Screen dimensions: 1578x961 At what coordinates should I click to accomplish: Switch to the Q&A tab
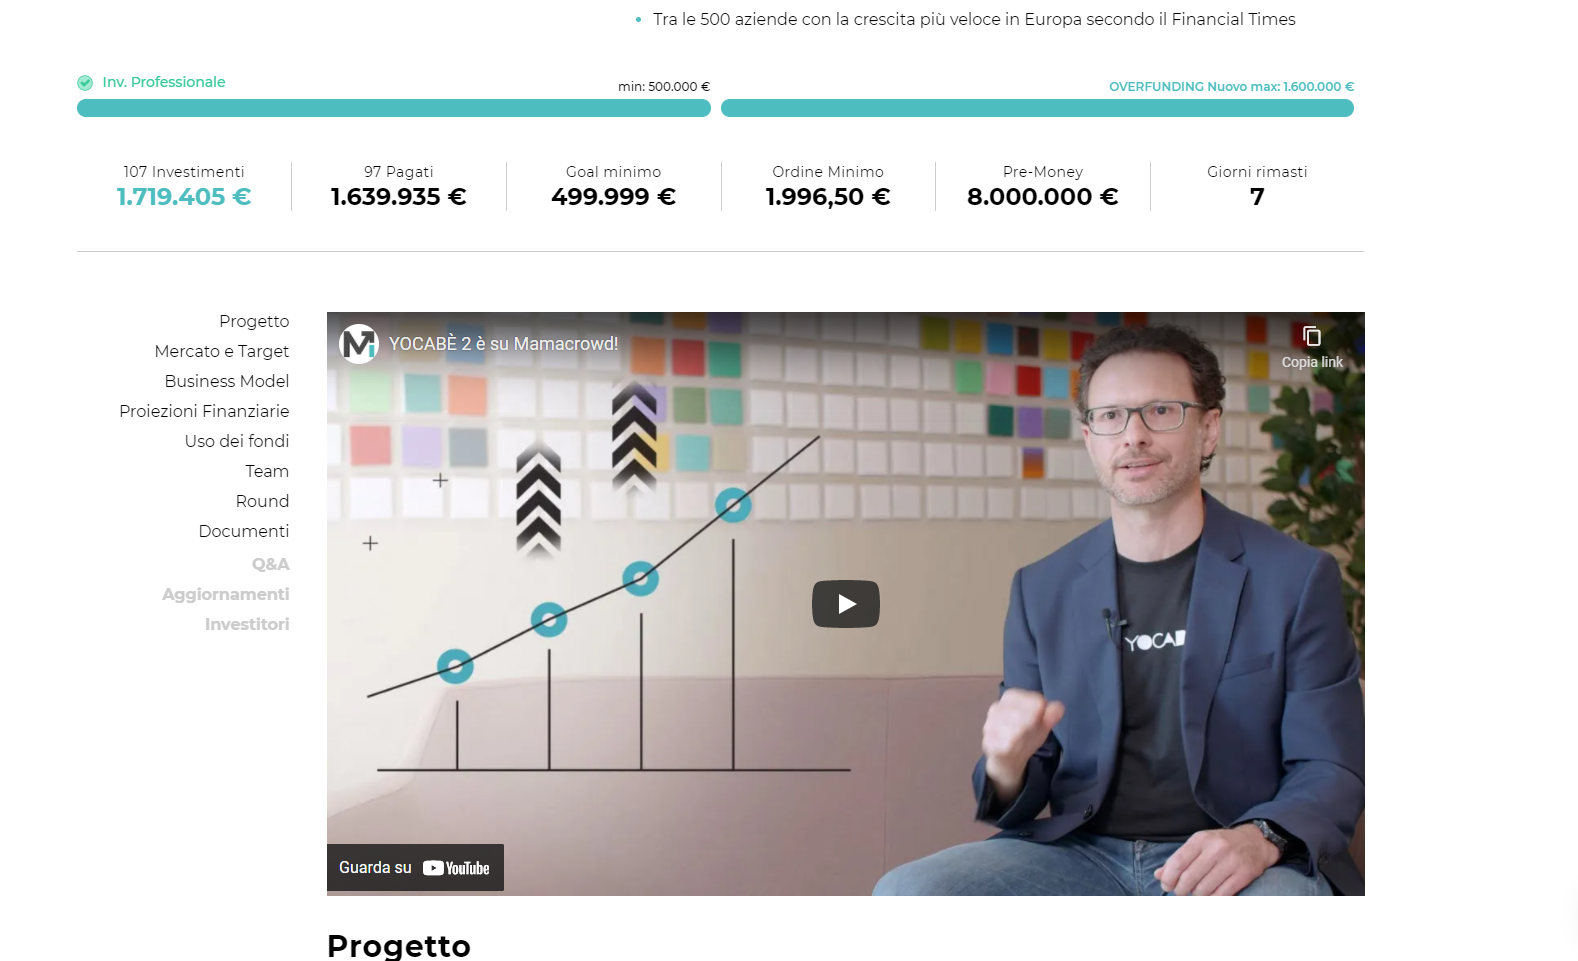point(270,564)
